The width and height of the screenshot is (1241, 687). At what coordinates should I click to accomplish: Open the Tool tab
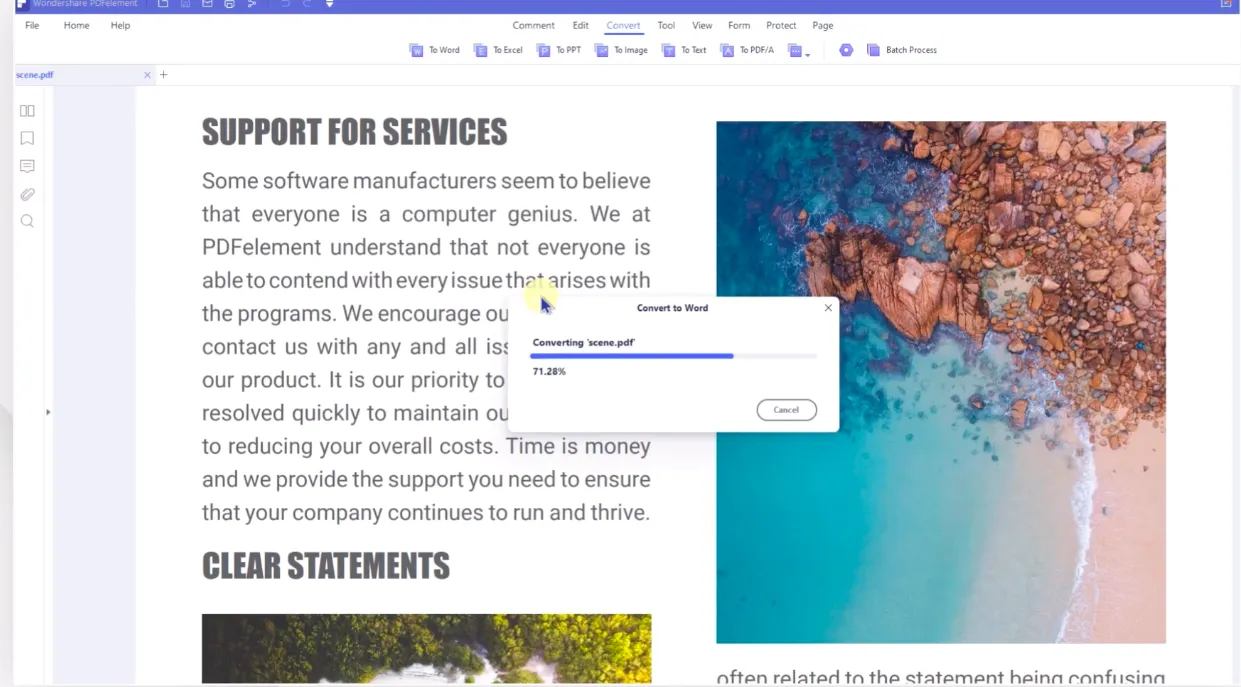pos(666,25)
